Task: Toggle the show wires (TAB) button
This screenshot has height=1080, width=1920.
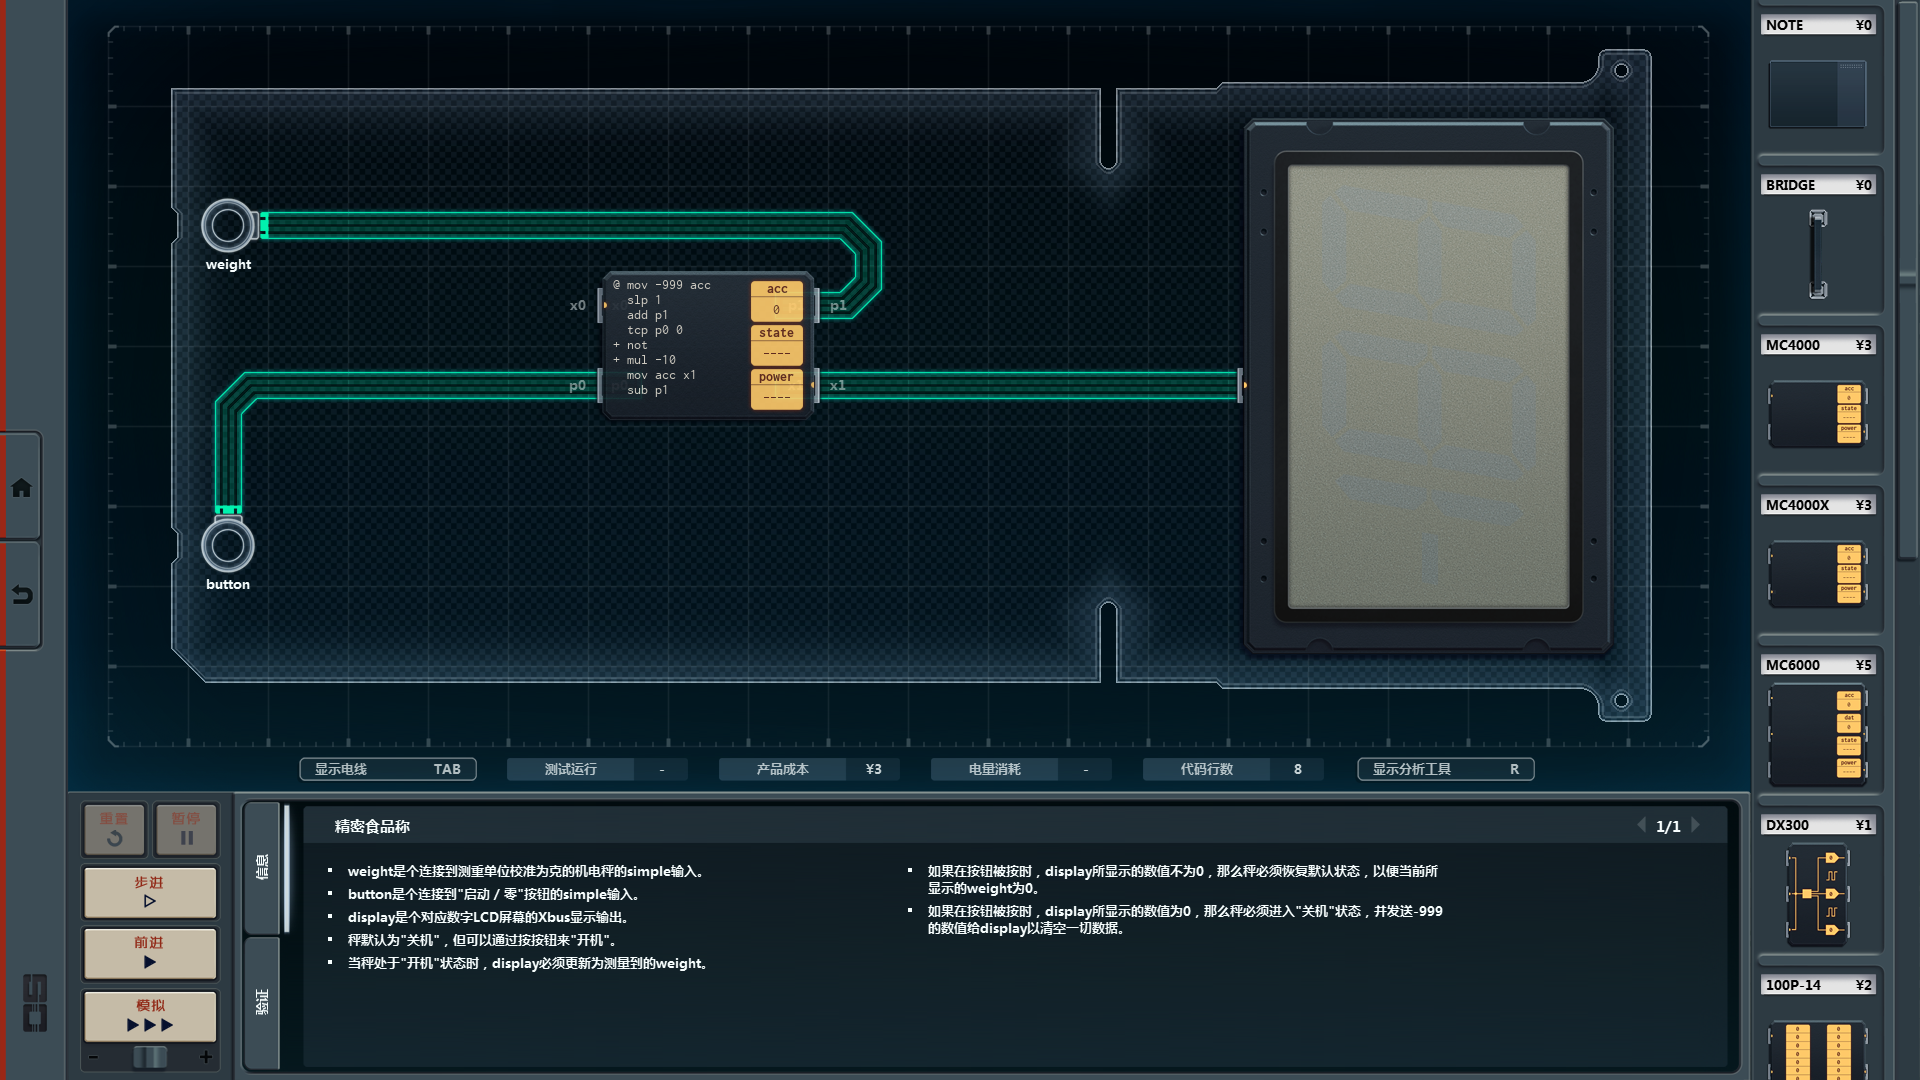Action: [x=388, y=769]
